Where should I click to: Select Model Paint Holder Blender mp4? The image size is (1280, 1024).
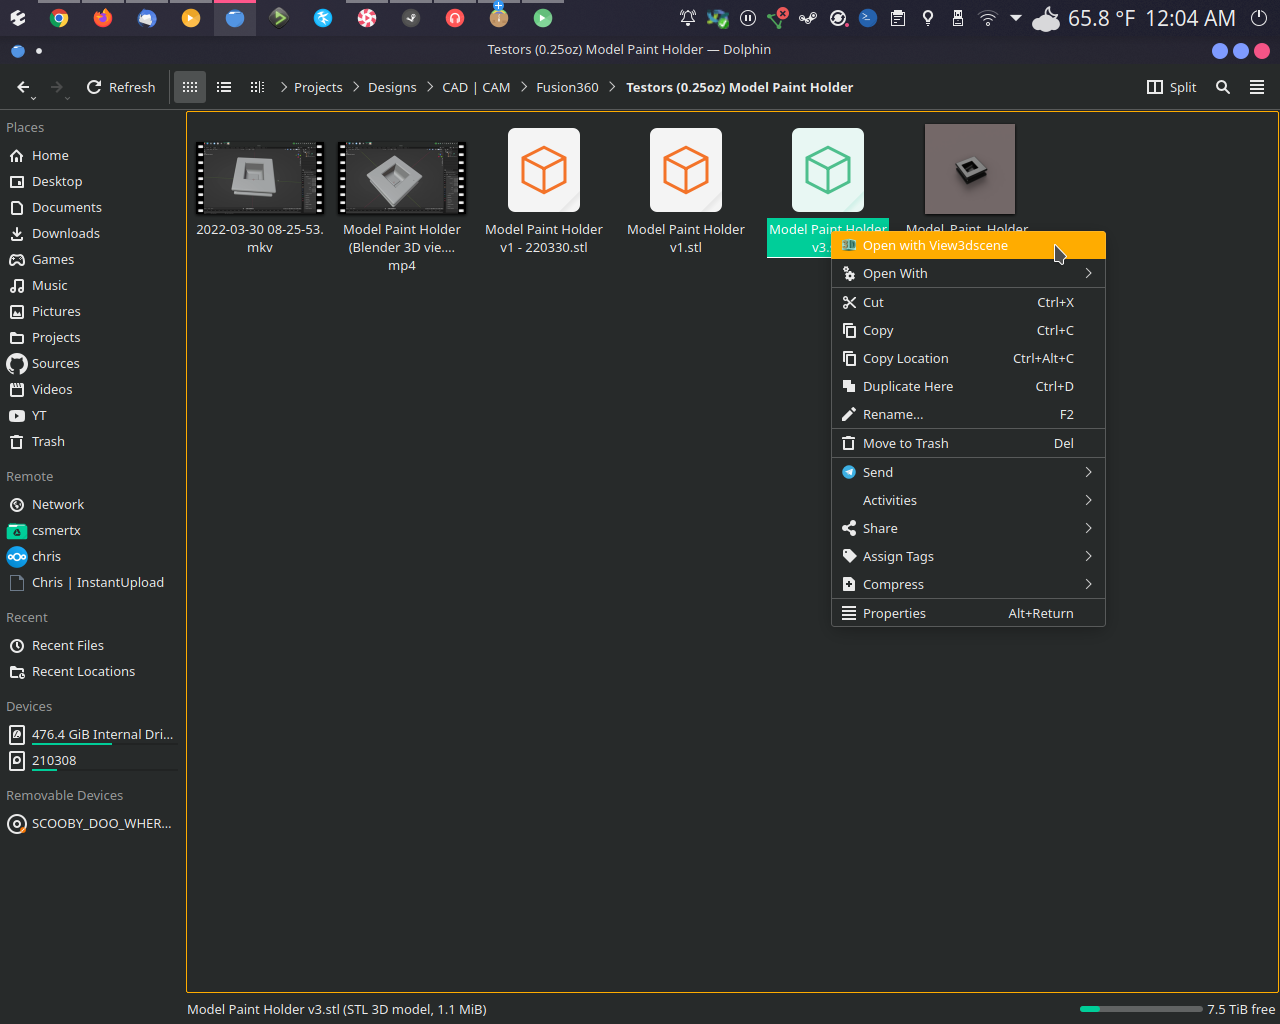click(x=402, y=199)
